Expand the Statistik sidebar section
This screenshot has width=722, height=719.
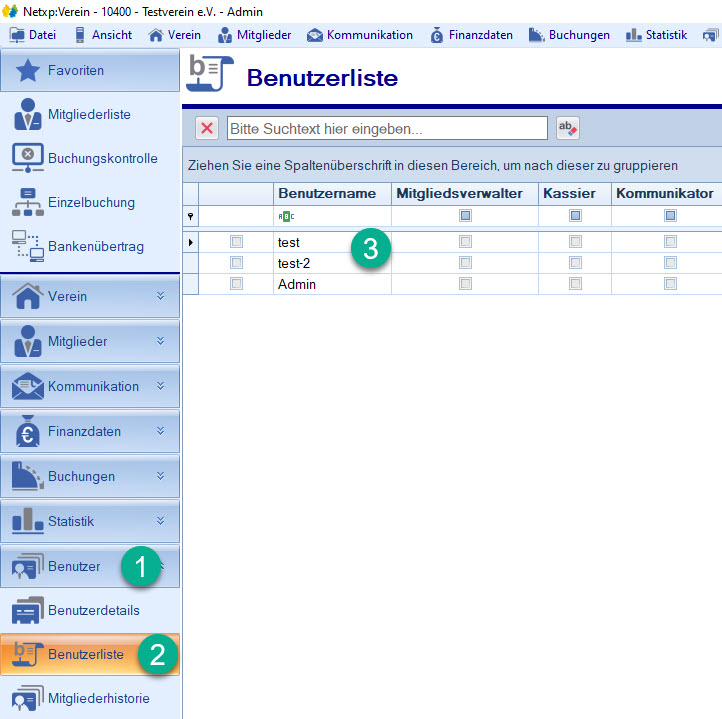pos(90,521)
